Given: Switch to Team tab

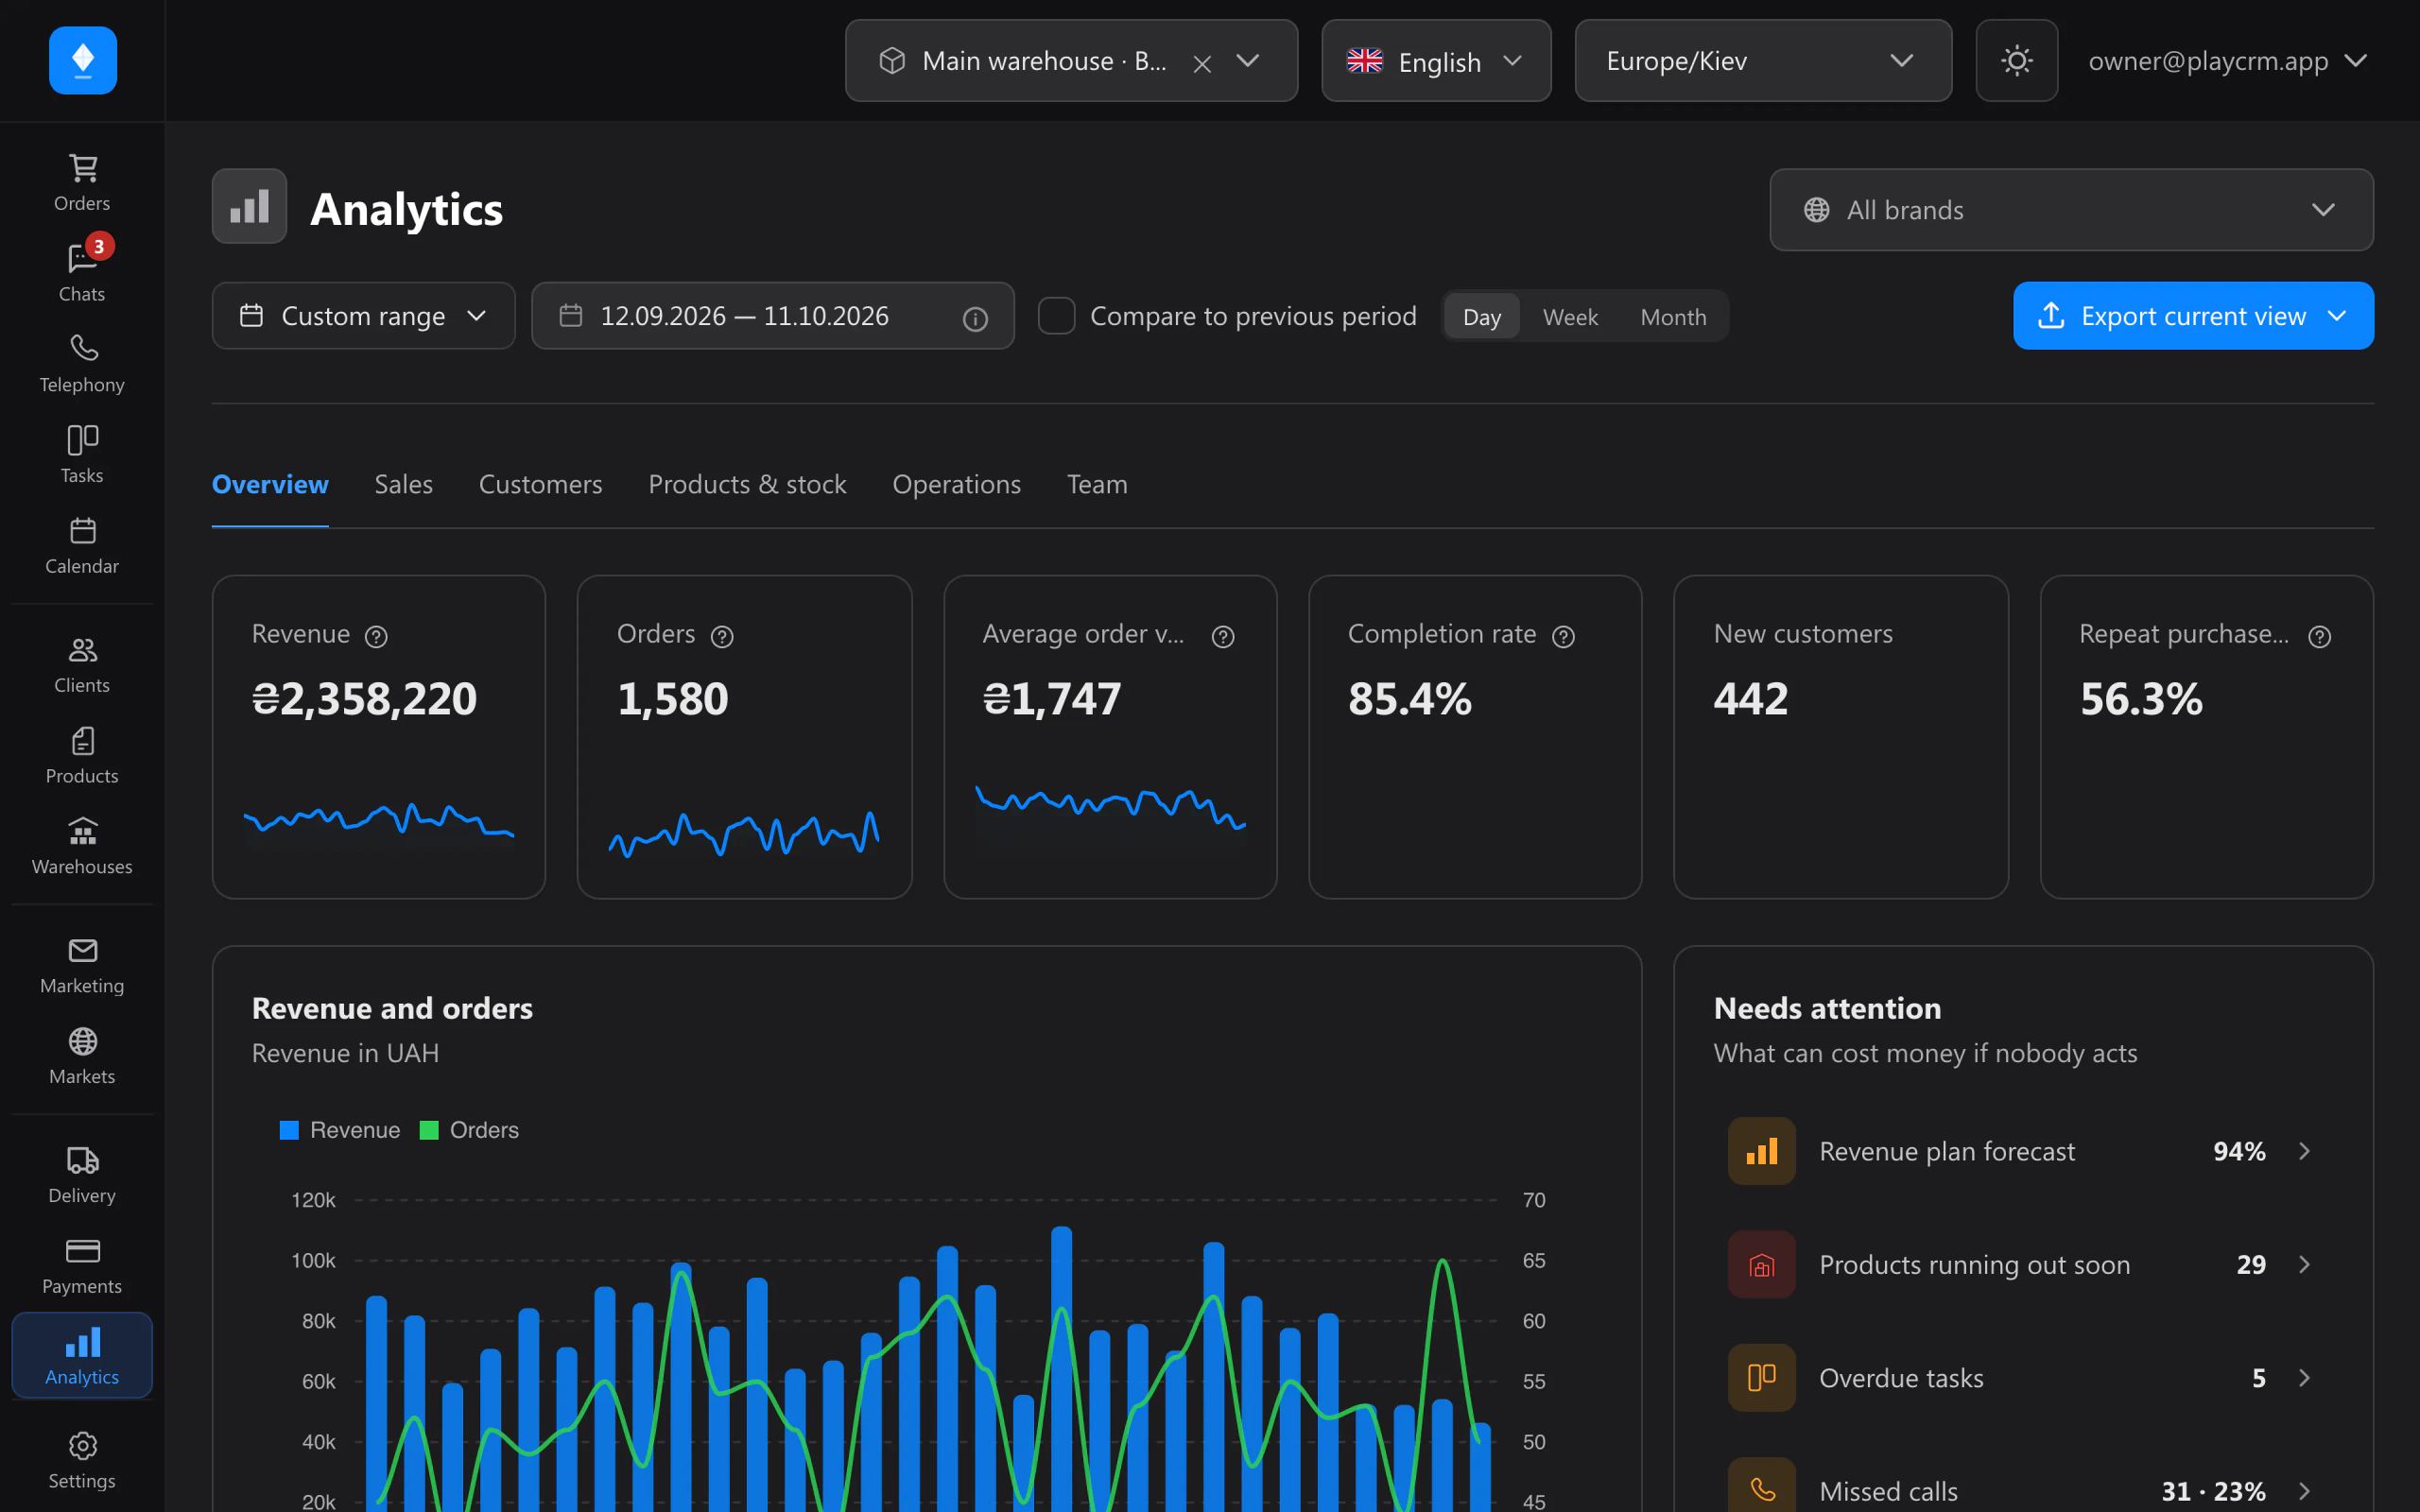Looking at the screenshot, I should (1097, 485).
